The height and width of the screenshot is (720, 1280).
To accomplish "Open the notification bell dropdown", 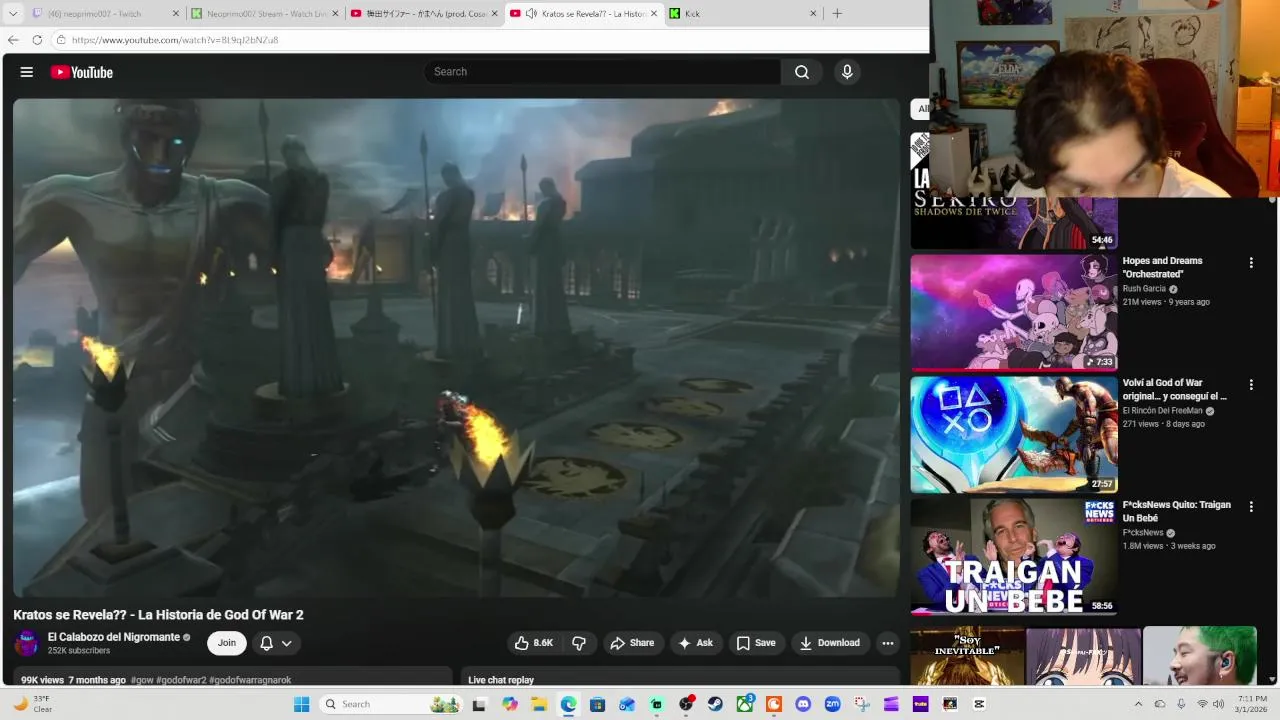I will click(276, 643).
